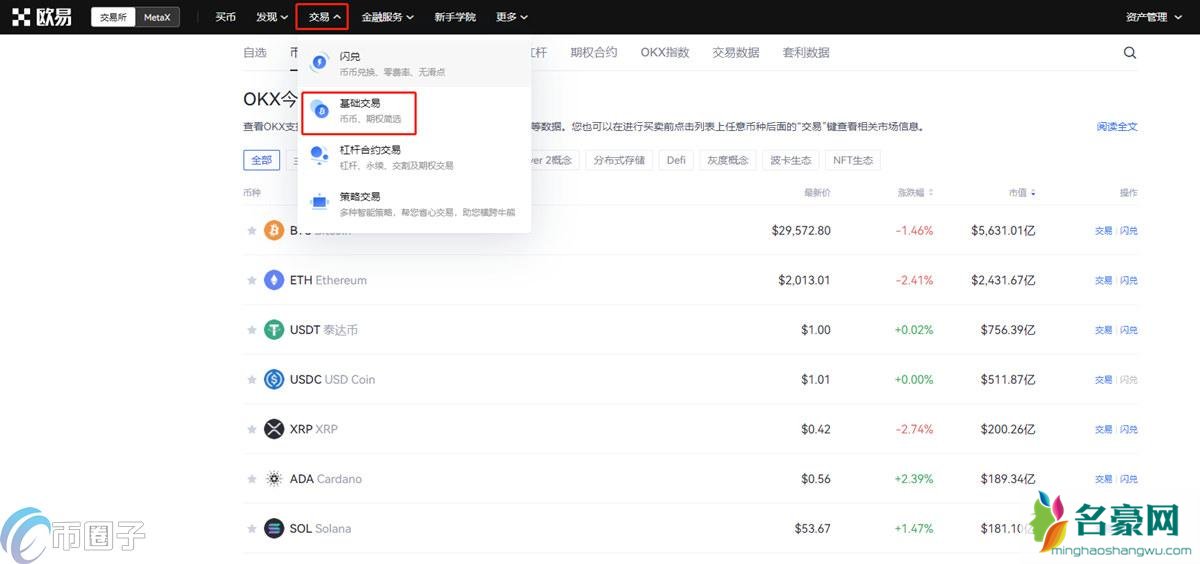
Task: Favorite ETH with the star toggle
Action: pyautogui.click(x=252, y=281)
